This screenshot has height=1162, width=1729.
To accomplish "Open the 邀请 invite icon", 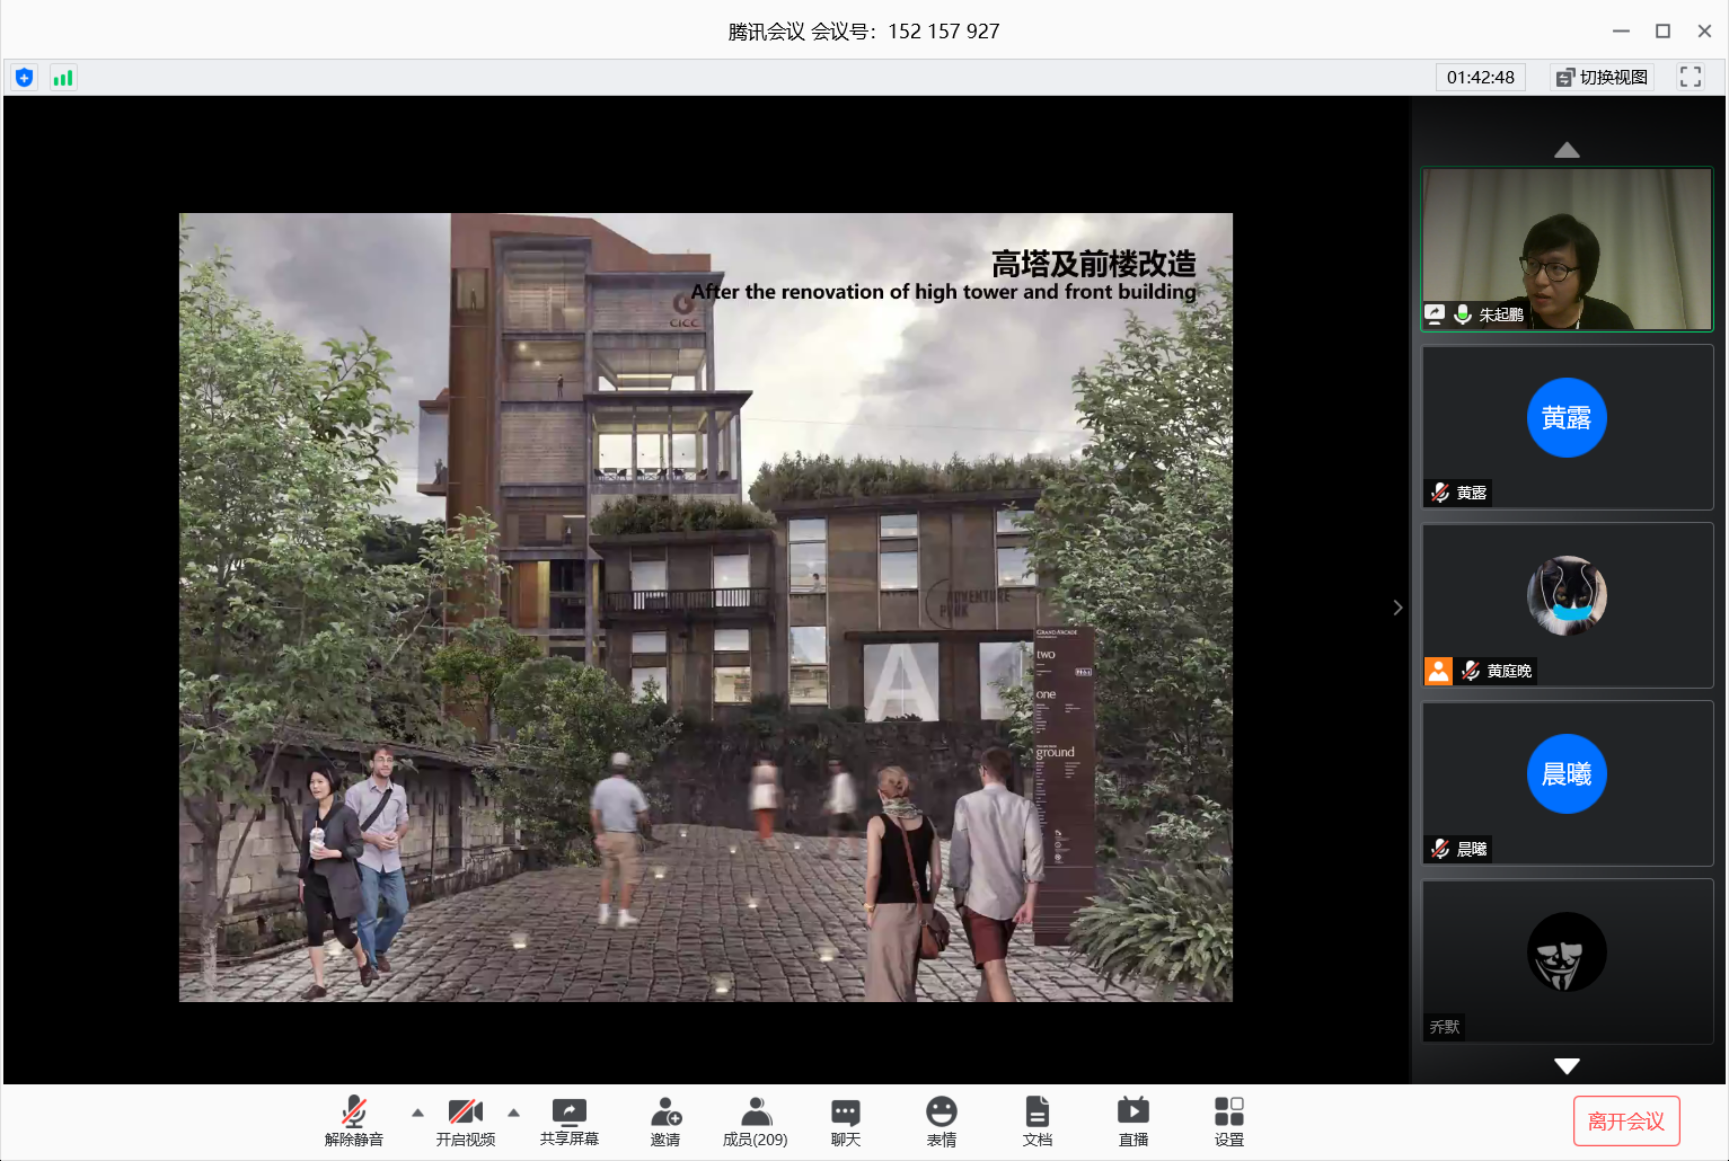I will click(665, 1121).
